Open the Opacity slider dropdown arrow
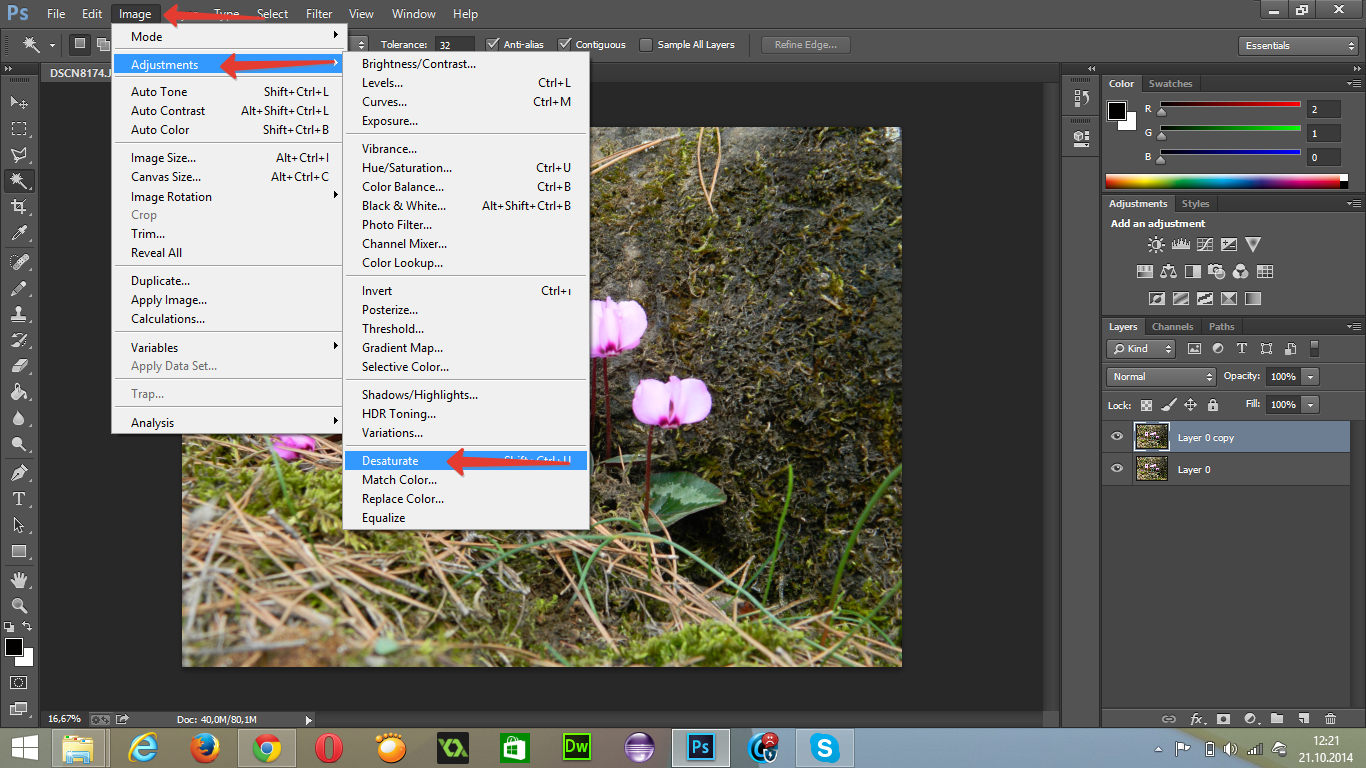This screenshot has width=1366, height=768. point(1310,377)
